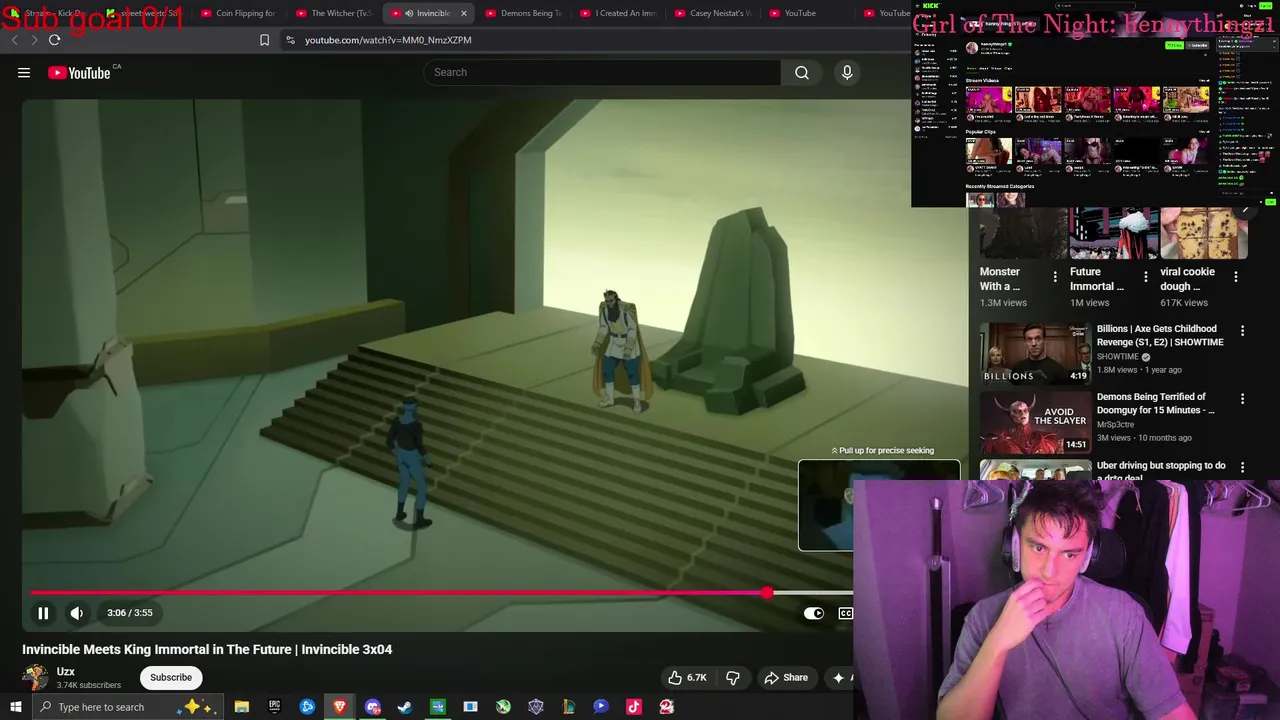Click the browser address bar URL
Image resolution: width=1280 pixels, height=720 pixels.
[x=388, y=40]
